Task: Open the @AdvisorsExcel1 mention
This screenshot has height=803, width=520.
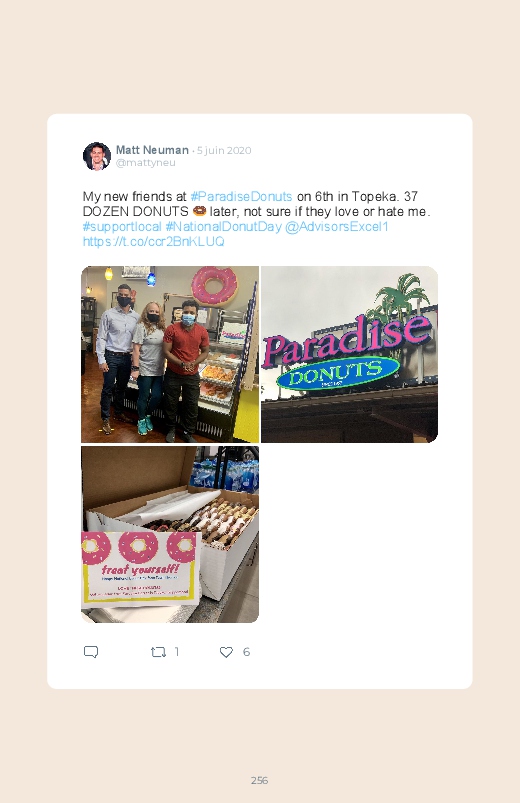Action: coord(337,226)
